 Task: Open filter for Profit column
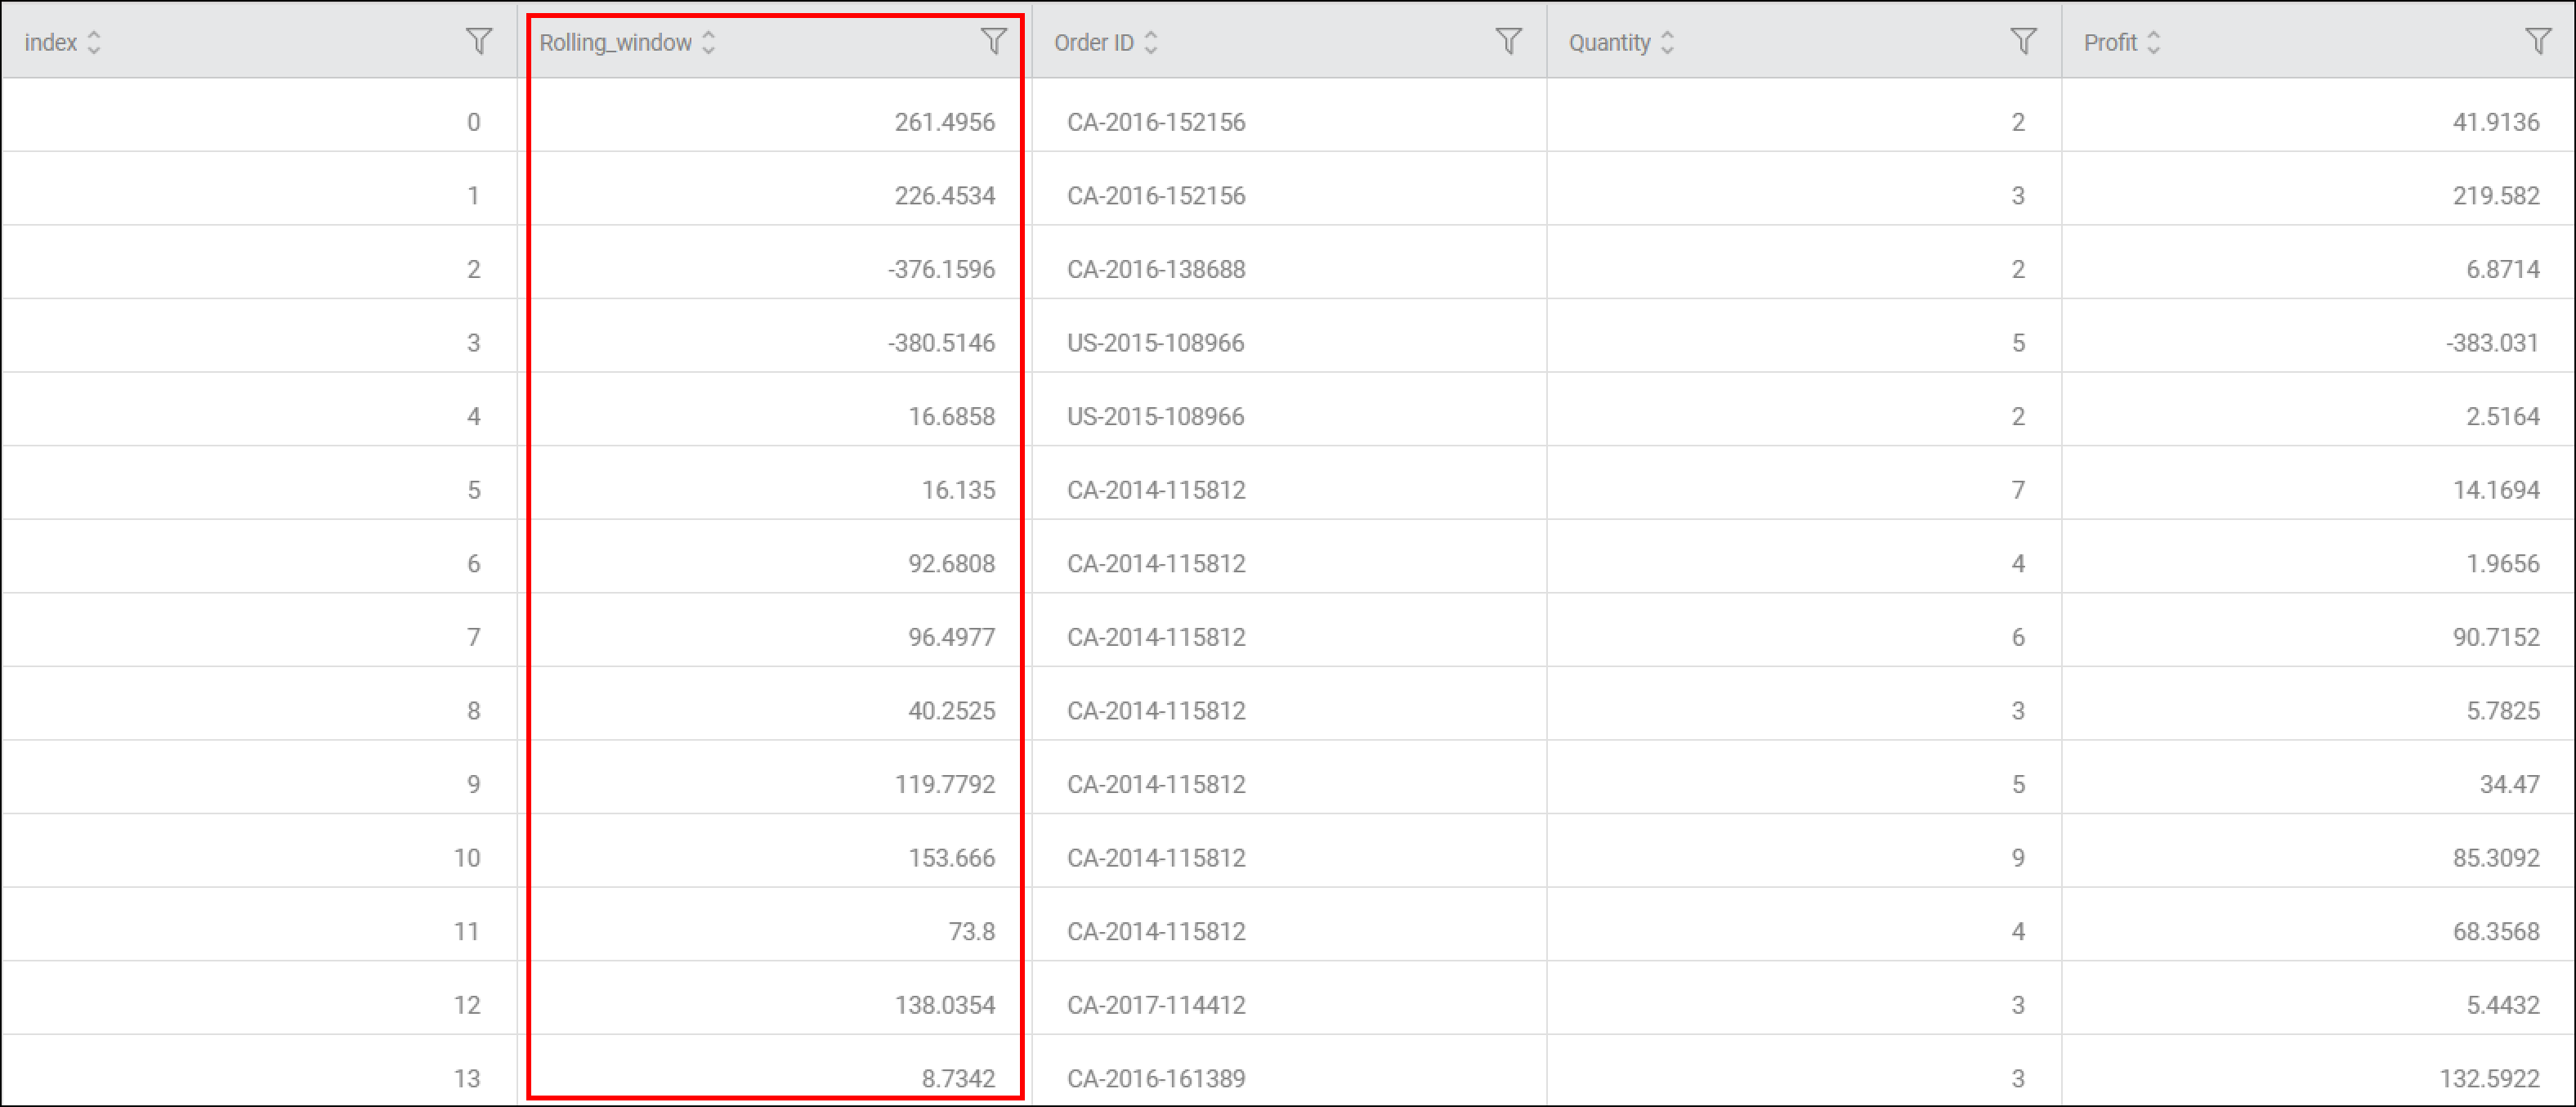[x=2537, y=42]
